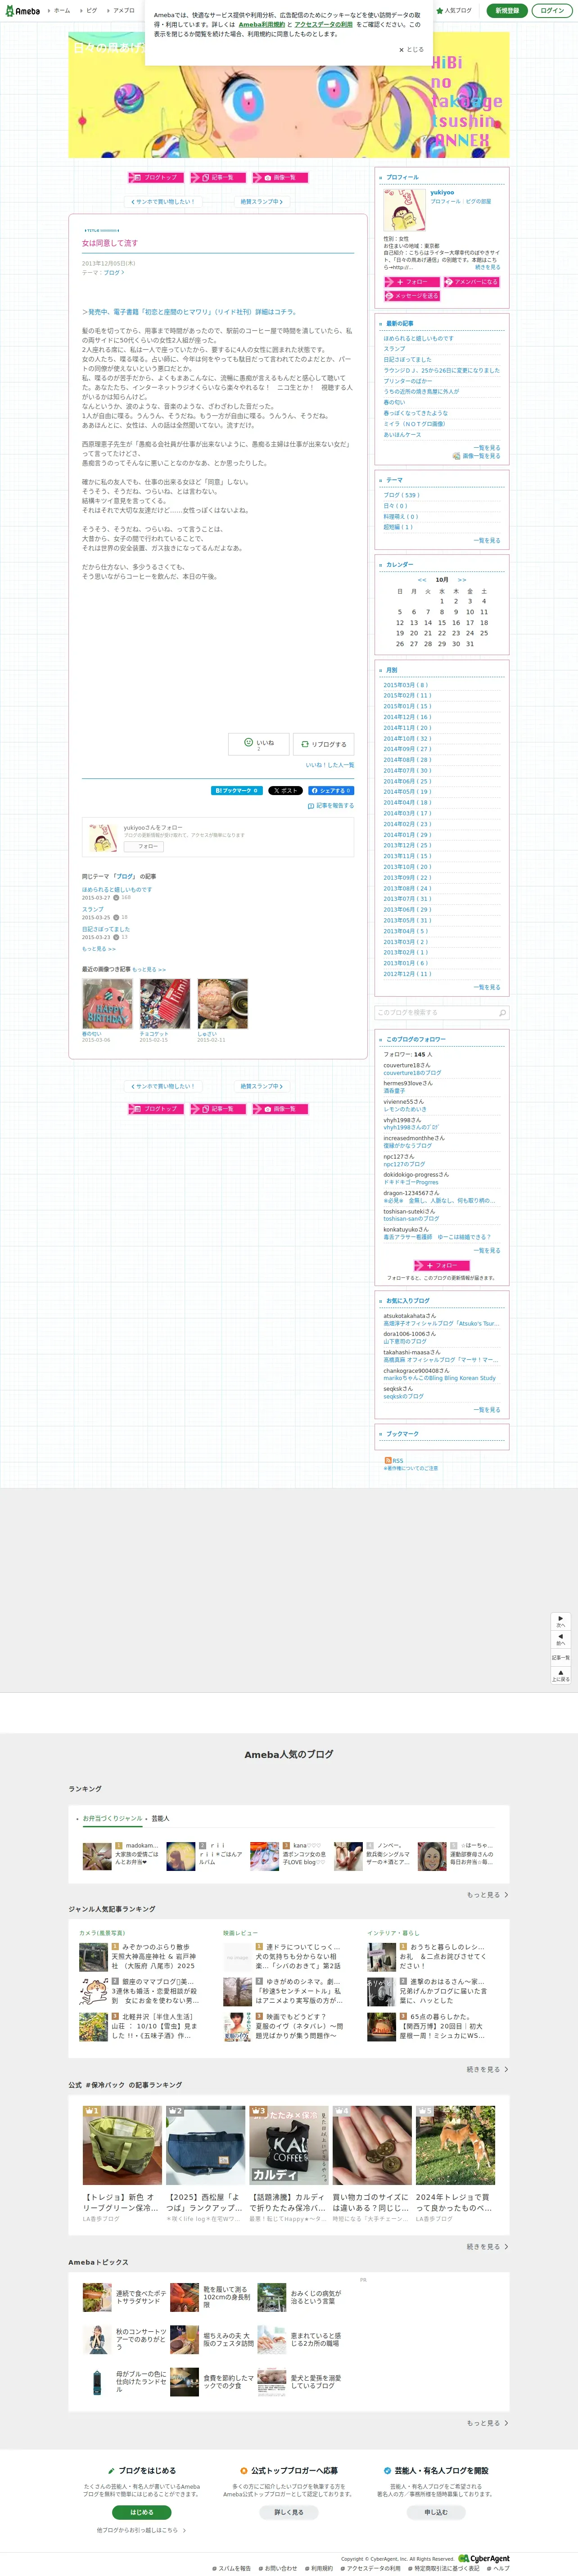Viewport: 578px width, 2576px height.
Task: Open 画像一覧を見る under latest articles
Action: (477, 456)
